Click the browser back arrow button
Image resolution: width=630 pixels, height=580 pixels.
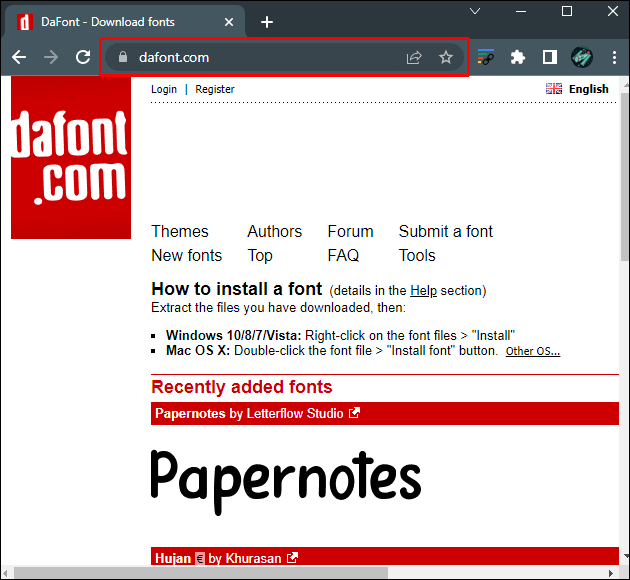coord(19,58)
